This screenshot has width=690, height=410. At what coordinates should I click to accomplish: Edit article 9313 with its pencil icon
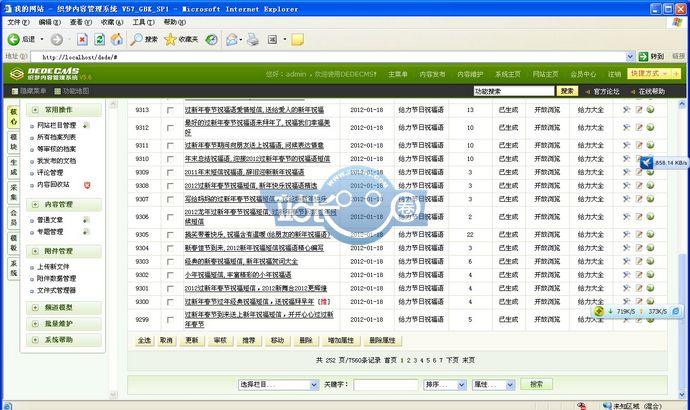[x=639, y=110]
